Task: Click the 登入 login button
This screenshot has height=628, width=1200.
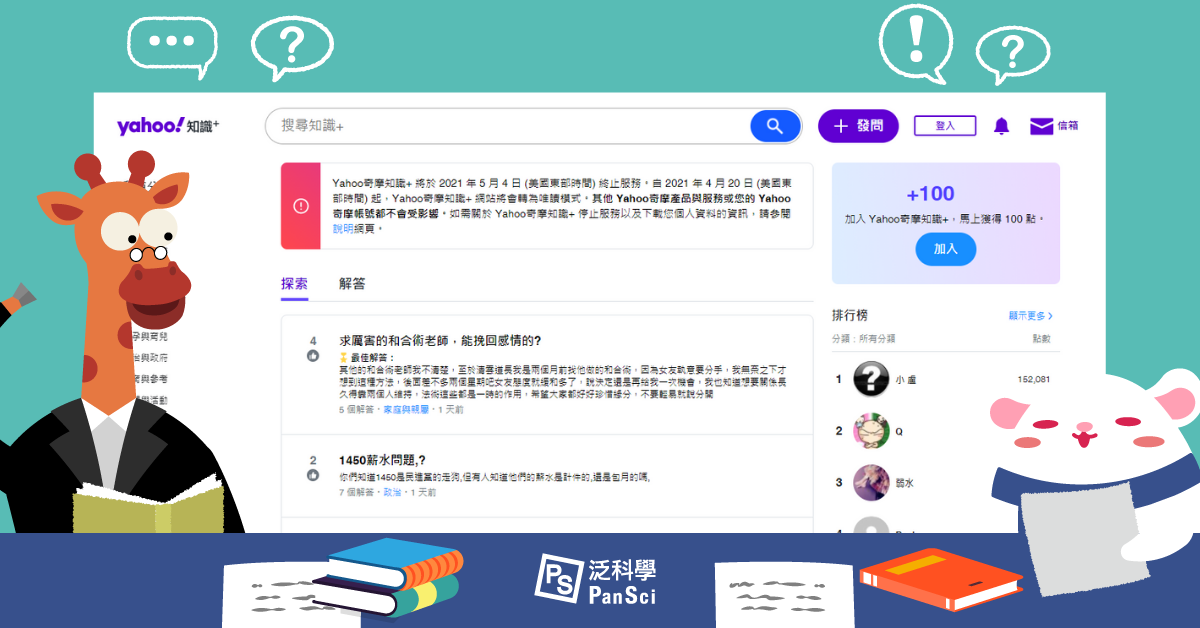Action: coord(945,126)
